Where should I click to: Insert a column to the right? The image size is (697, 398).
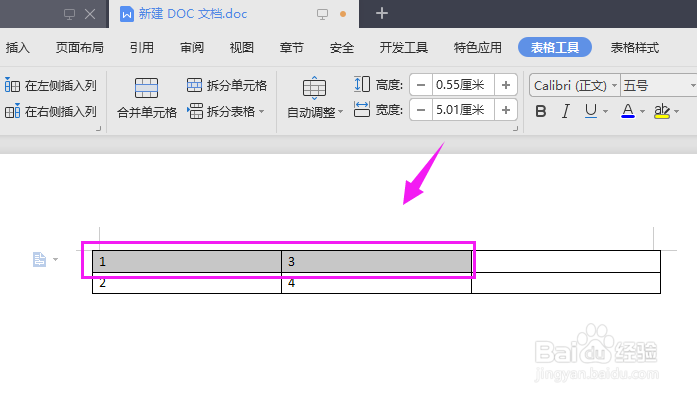click(51, 111)
